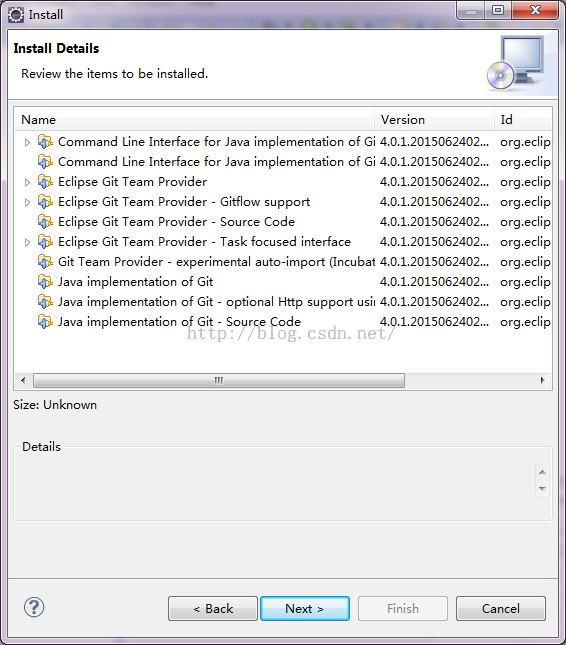The width and height of the screenshot is (566, 645).
Task: Click icon beside Eclipse Git Team Provider - Source Code
Action: (x=45, y=222)
